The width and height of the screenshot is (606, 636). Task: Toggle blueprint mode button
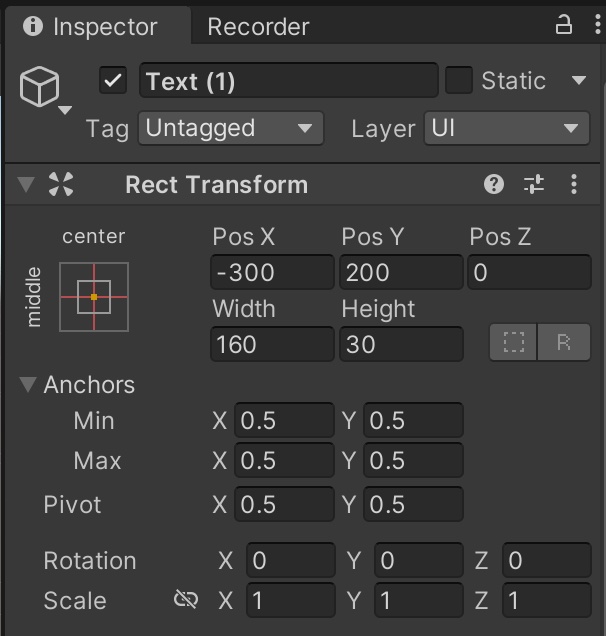click(514, 342)
